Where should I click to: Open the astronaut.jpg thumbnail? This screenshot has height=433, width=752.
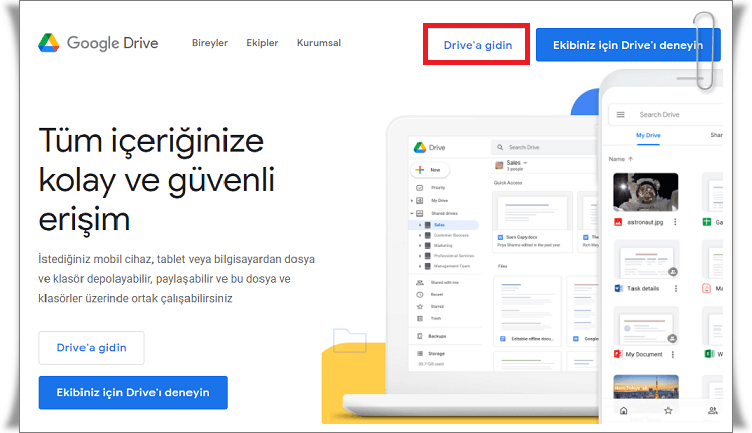646,192
